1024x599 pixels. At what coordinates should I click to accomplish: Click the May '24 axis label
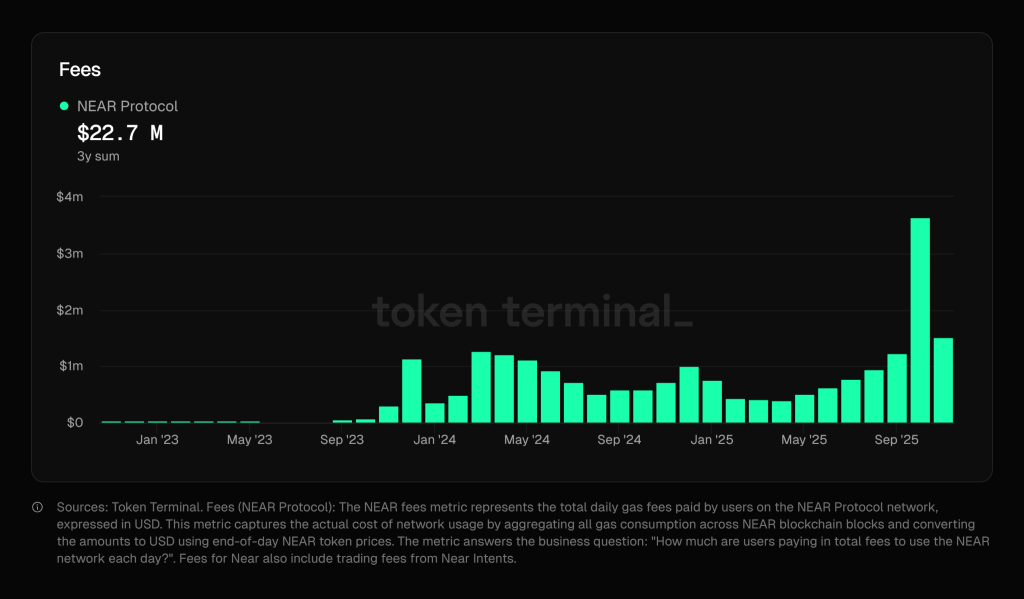point(527,438)
